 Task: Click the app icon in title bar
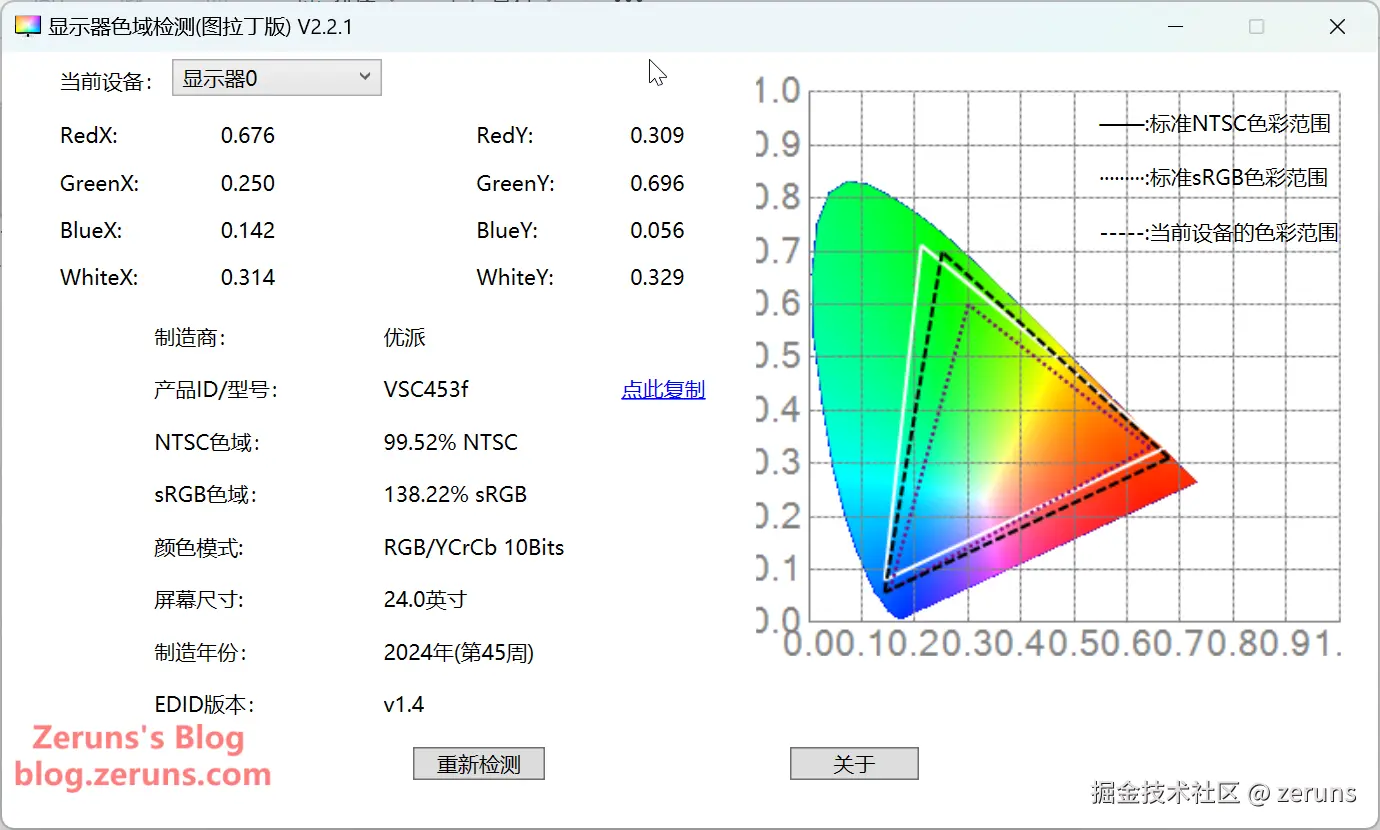[26, 27]
